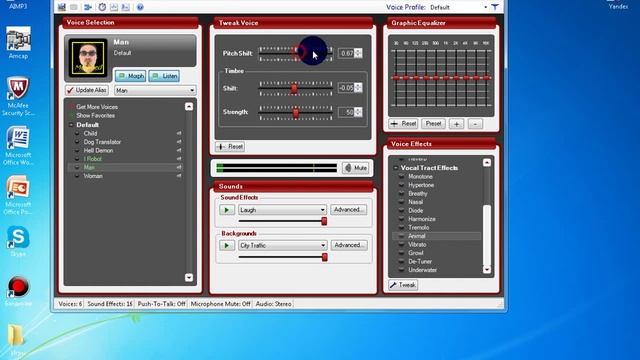640x360 pixels.
Task: Open Advanced settings for Sound Effects
Action: 349,210
